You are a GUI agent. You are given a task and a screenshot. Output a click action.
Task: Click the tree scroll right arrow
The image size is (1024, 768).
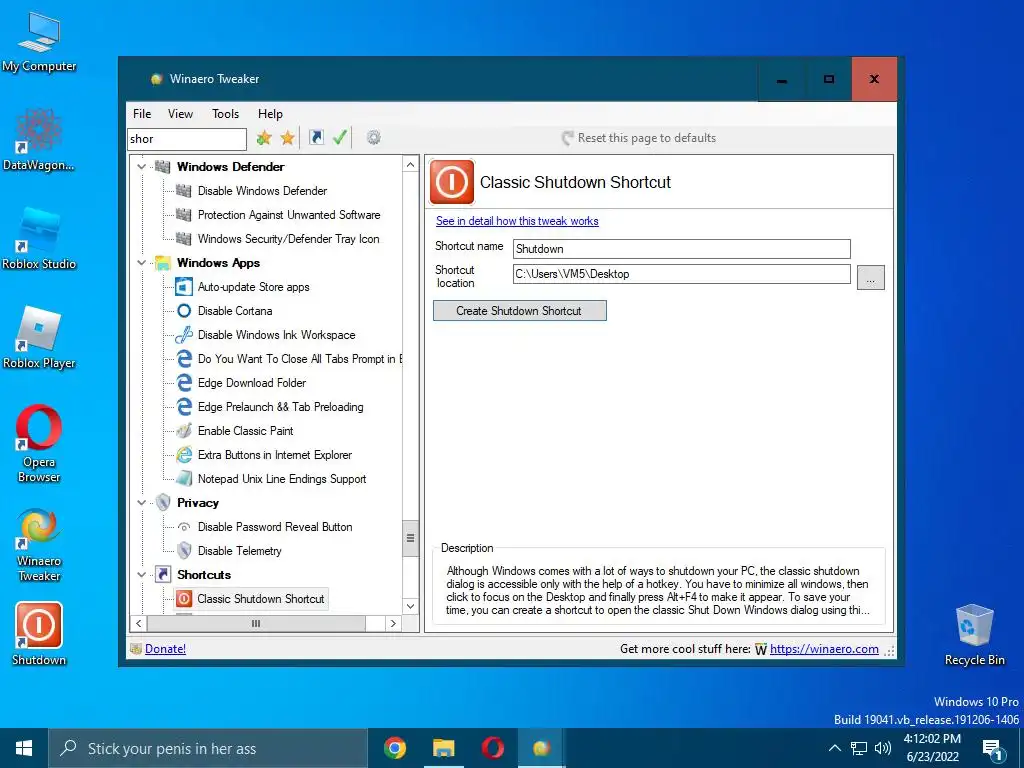pyautogui.click(x=393, y=624)
